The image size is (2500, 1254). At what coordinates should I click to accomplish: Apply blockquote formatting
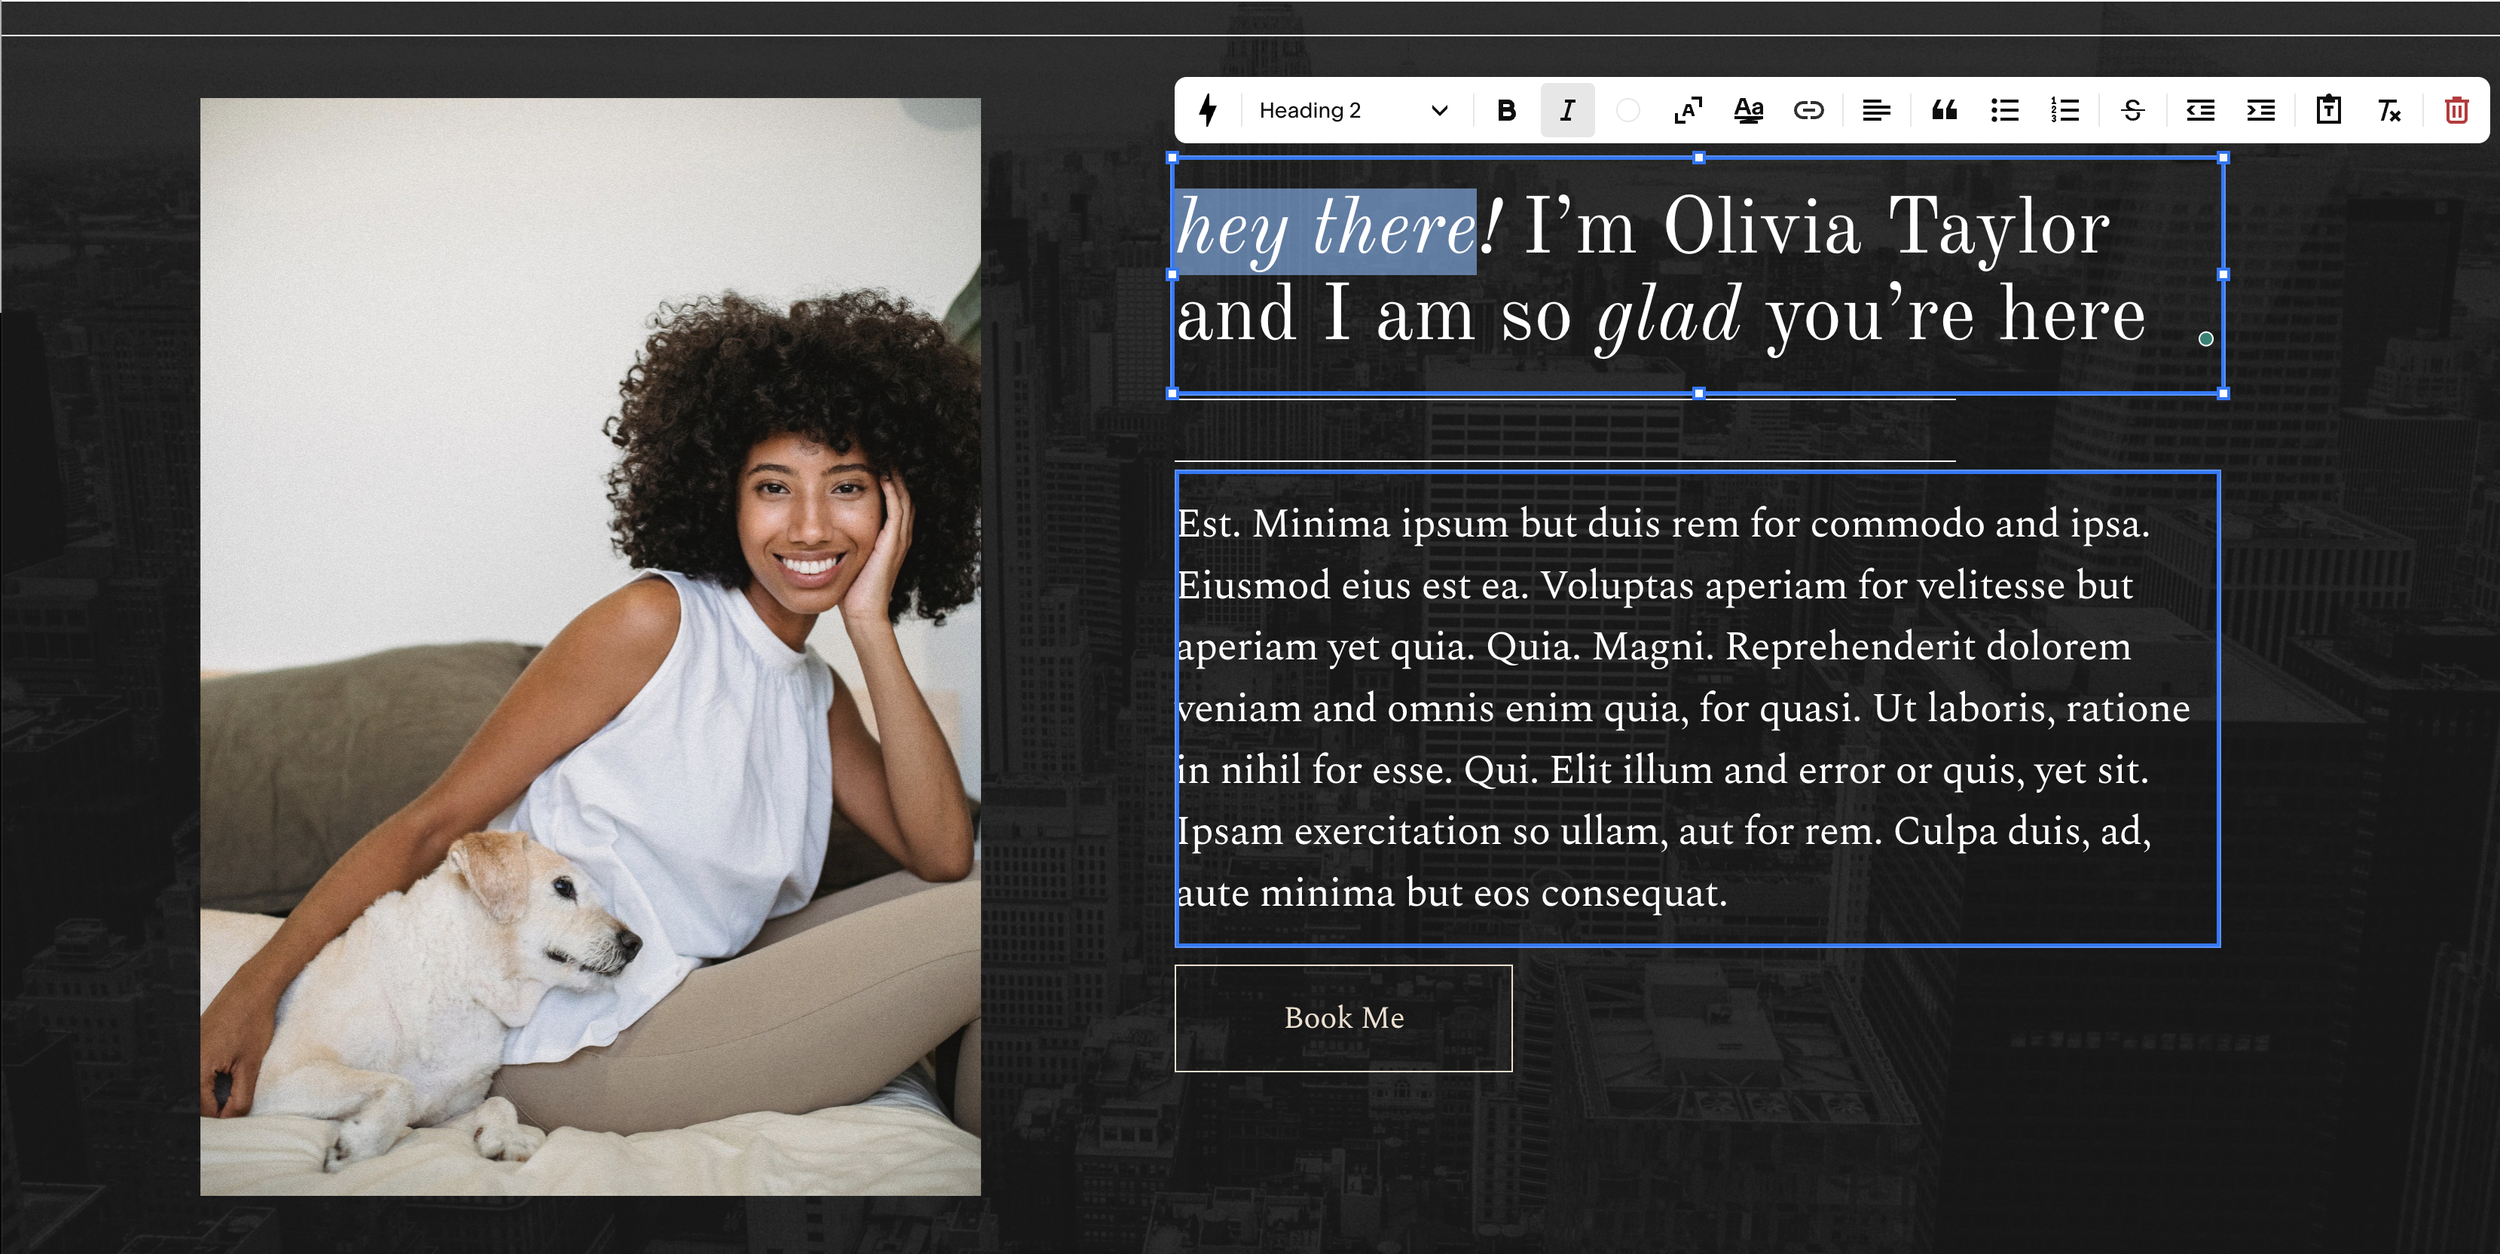[1944, 110]
